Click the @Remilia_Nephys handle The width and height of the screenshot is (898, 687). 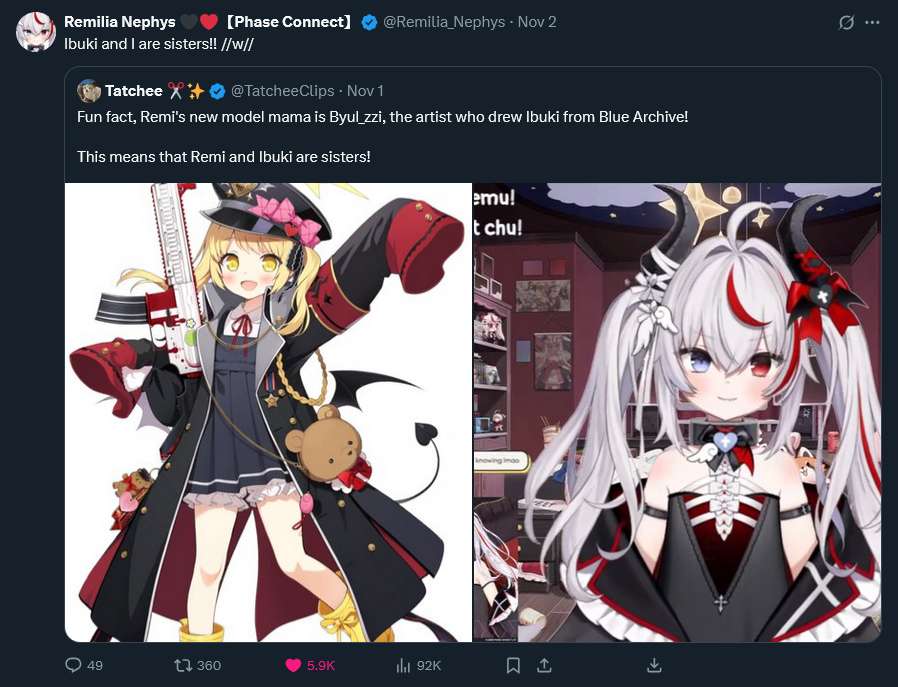(x=444, y=22)
